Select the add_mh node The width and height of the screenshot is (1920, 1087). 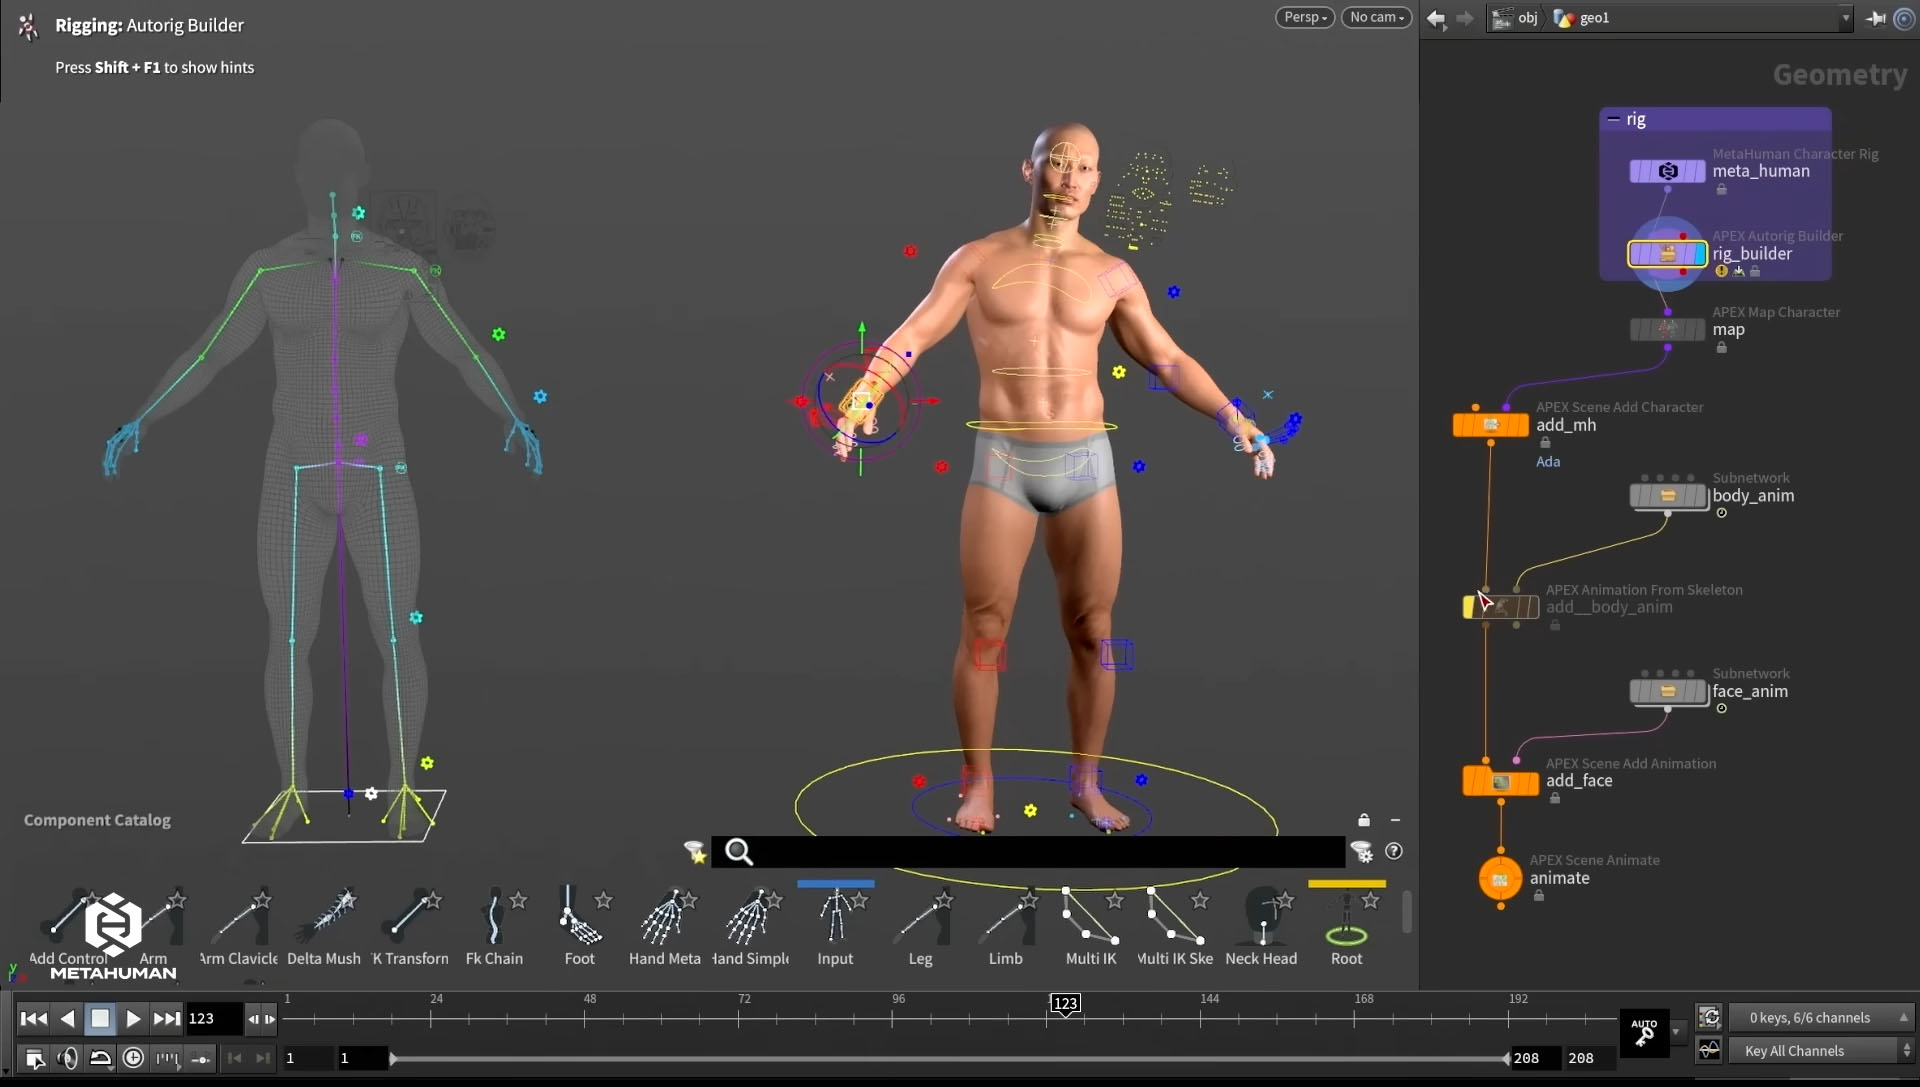click(x=1490, y=425)
